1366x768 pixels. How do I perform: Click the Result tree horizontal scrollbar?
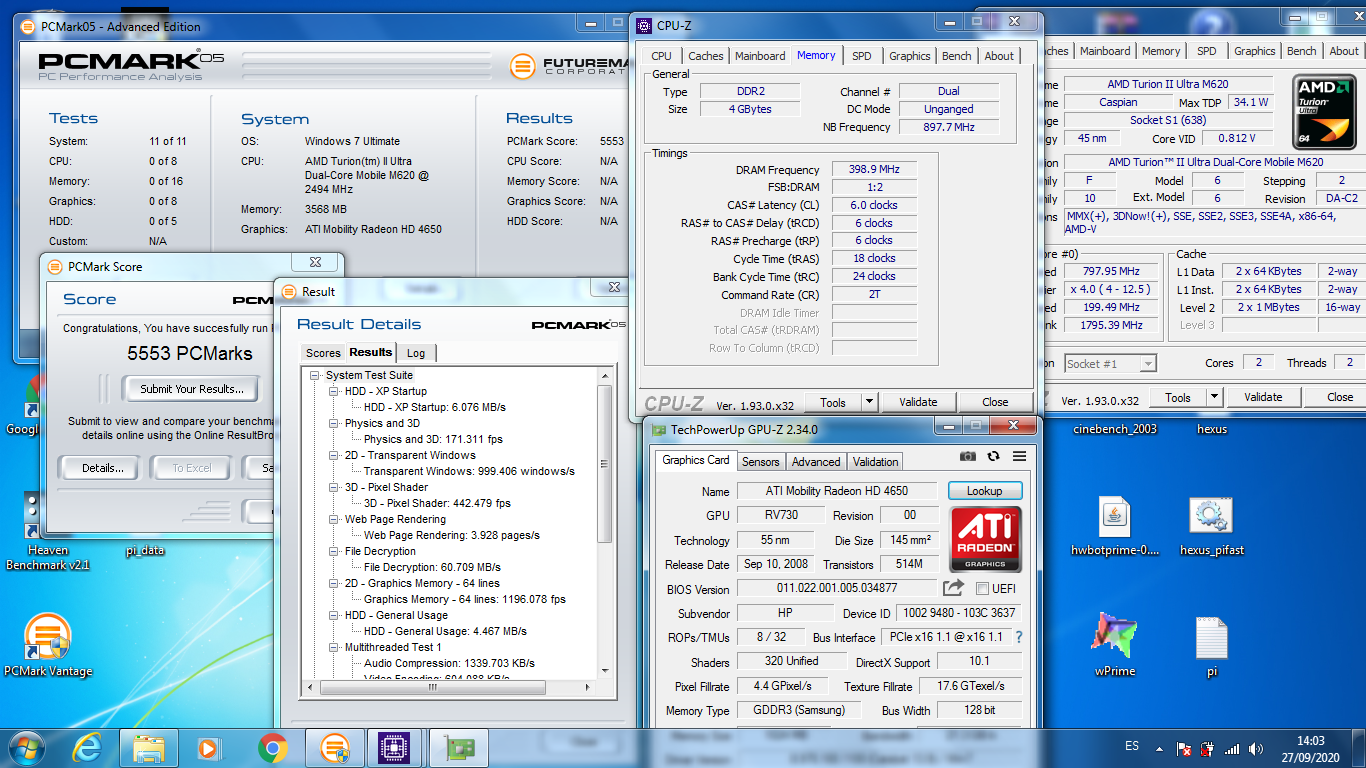click(x=432, y=687)
